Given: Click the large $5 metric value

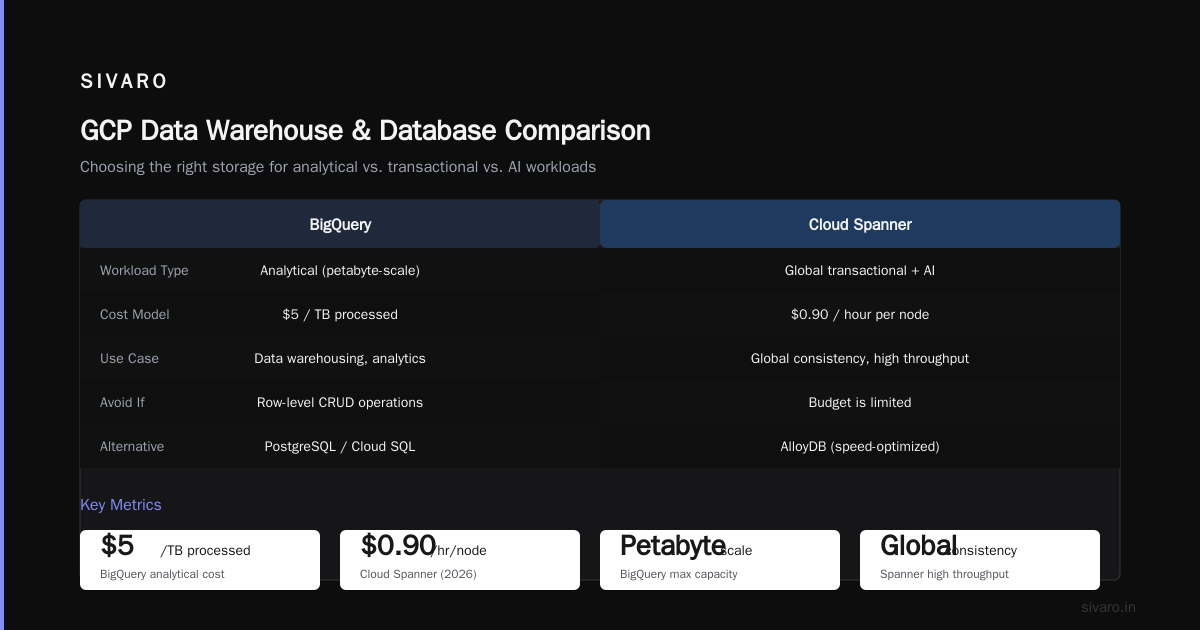Looking at the screenshot, I should [117, 546].
